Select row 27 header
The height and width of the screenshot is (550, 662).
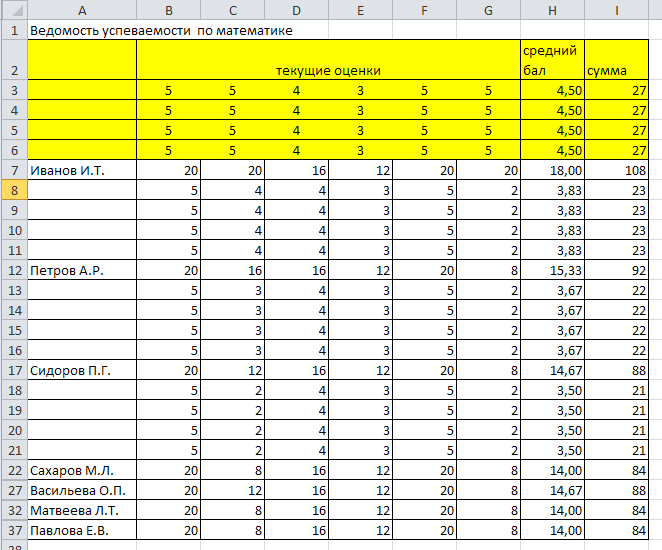[x=15, y=490]
